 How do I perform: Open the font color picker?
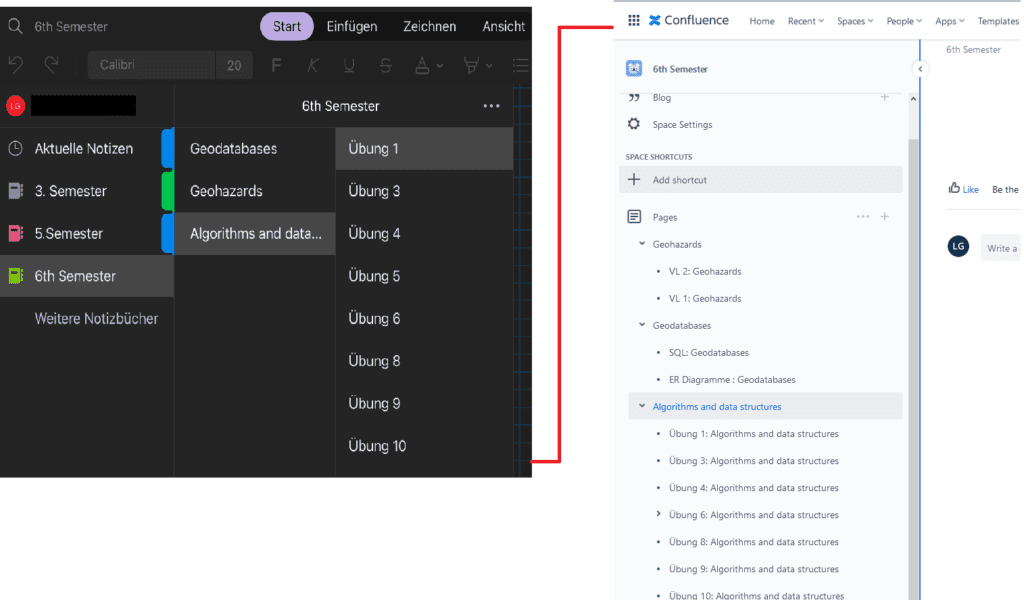422,65
